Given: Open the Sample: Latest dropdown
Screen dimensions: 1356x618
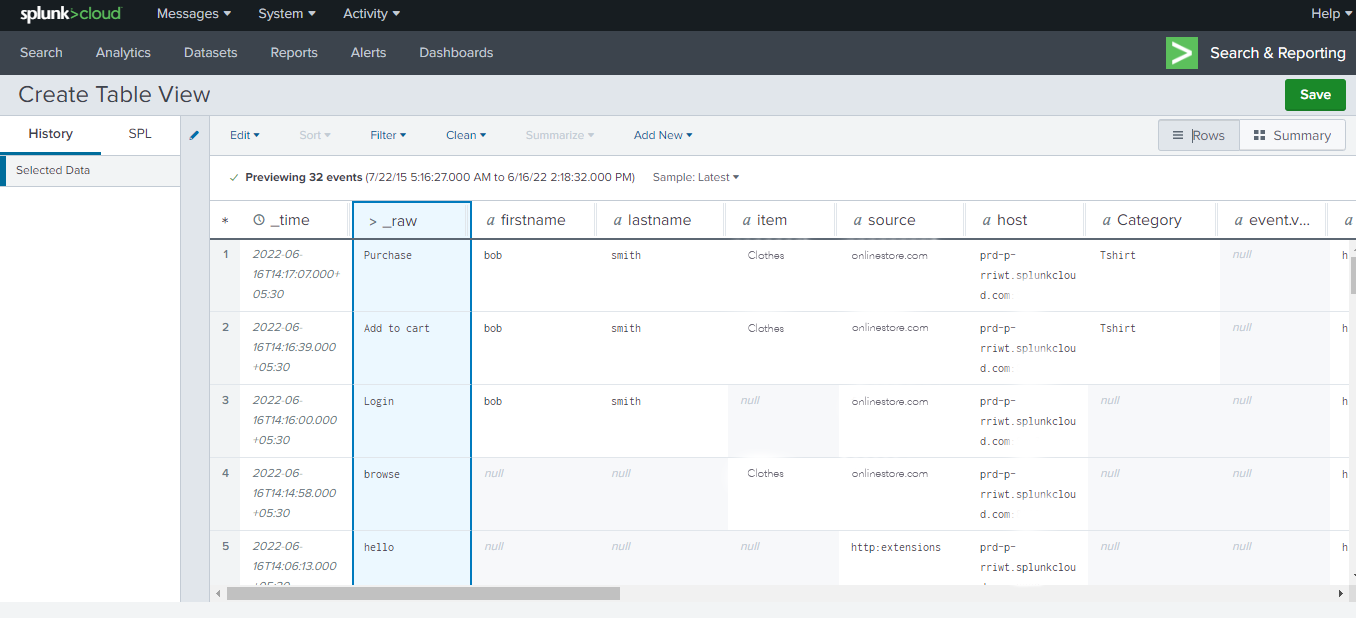Looking at the screenshot, I should pyautogui.click(x=696, y=177).
